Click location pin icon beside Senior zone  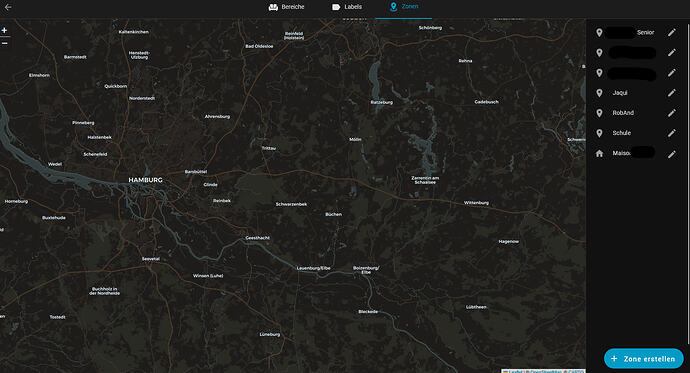tap(599, 33)
